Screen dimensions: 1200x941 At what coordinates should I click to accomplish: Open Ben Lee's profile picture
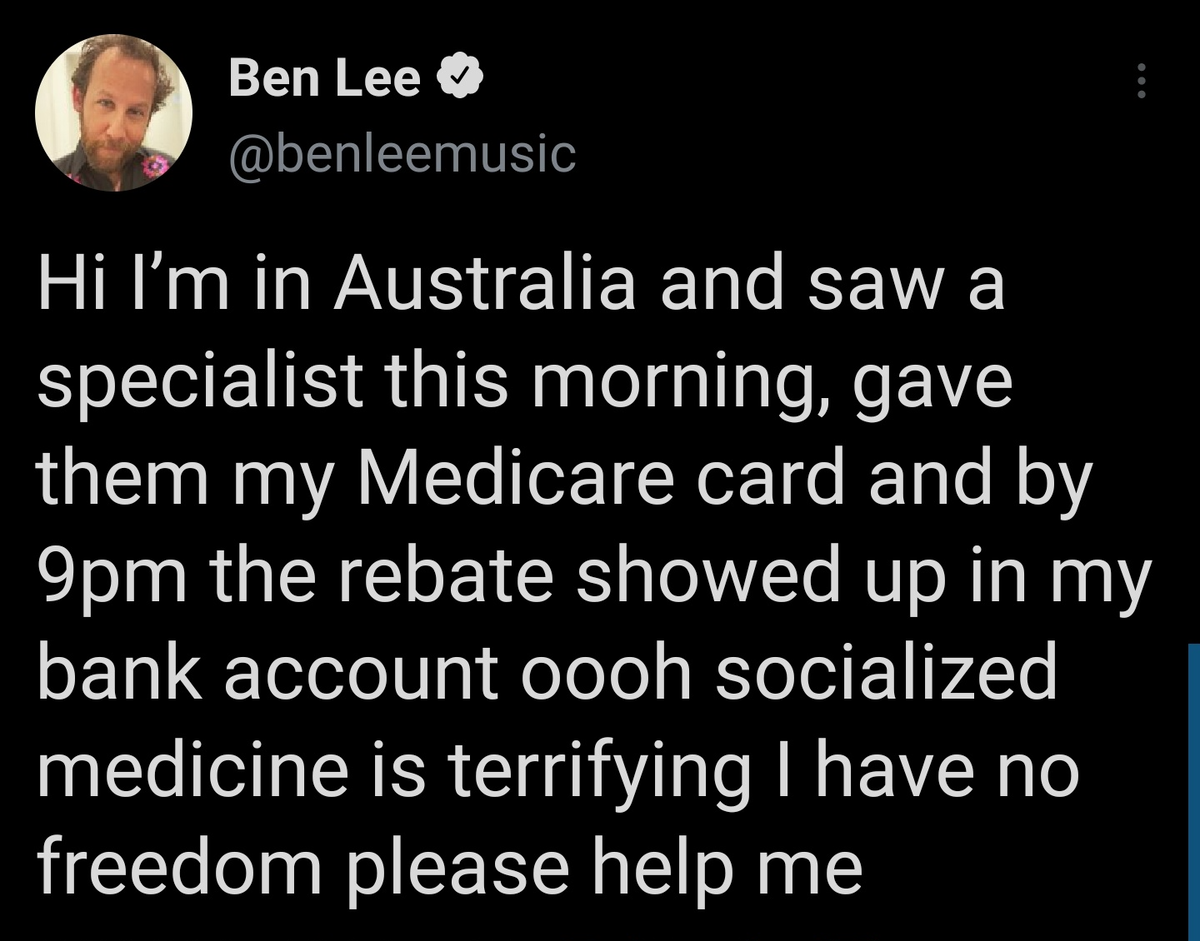coord(113,114)
